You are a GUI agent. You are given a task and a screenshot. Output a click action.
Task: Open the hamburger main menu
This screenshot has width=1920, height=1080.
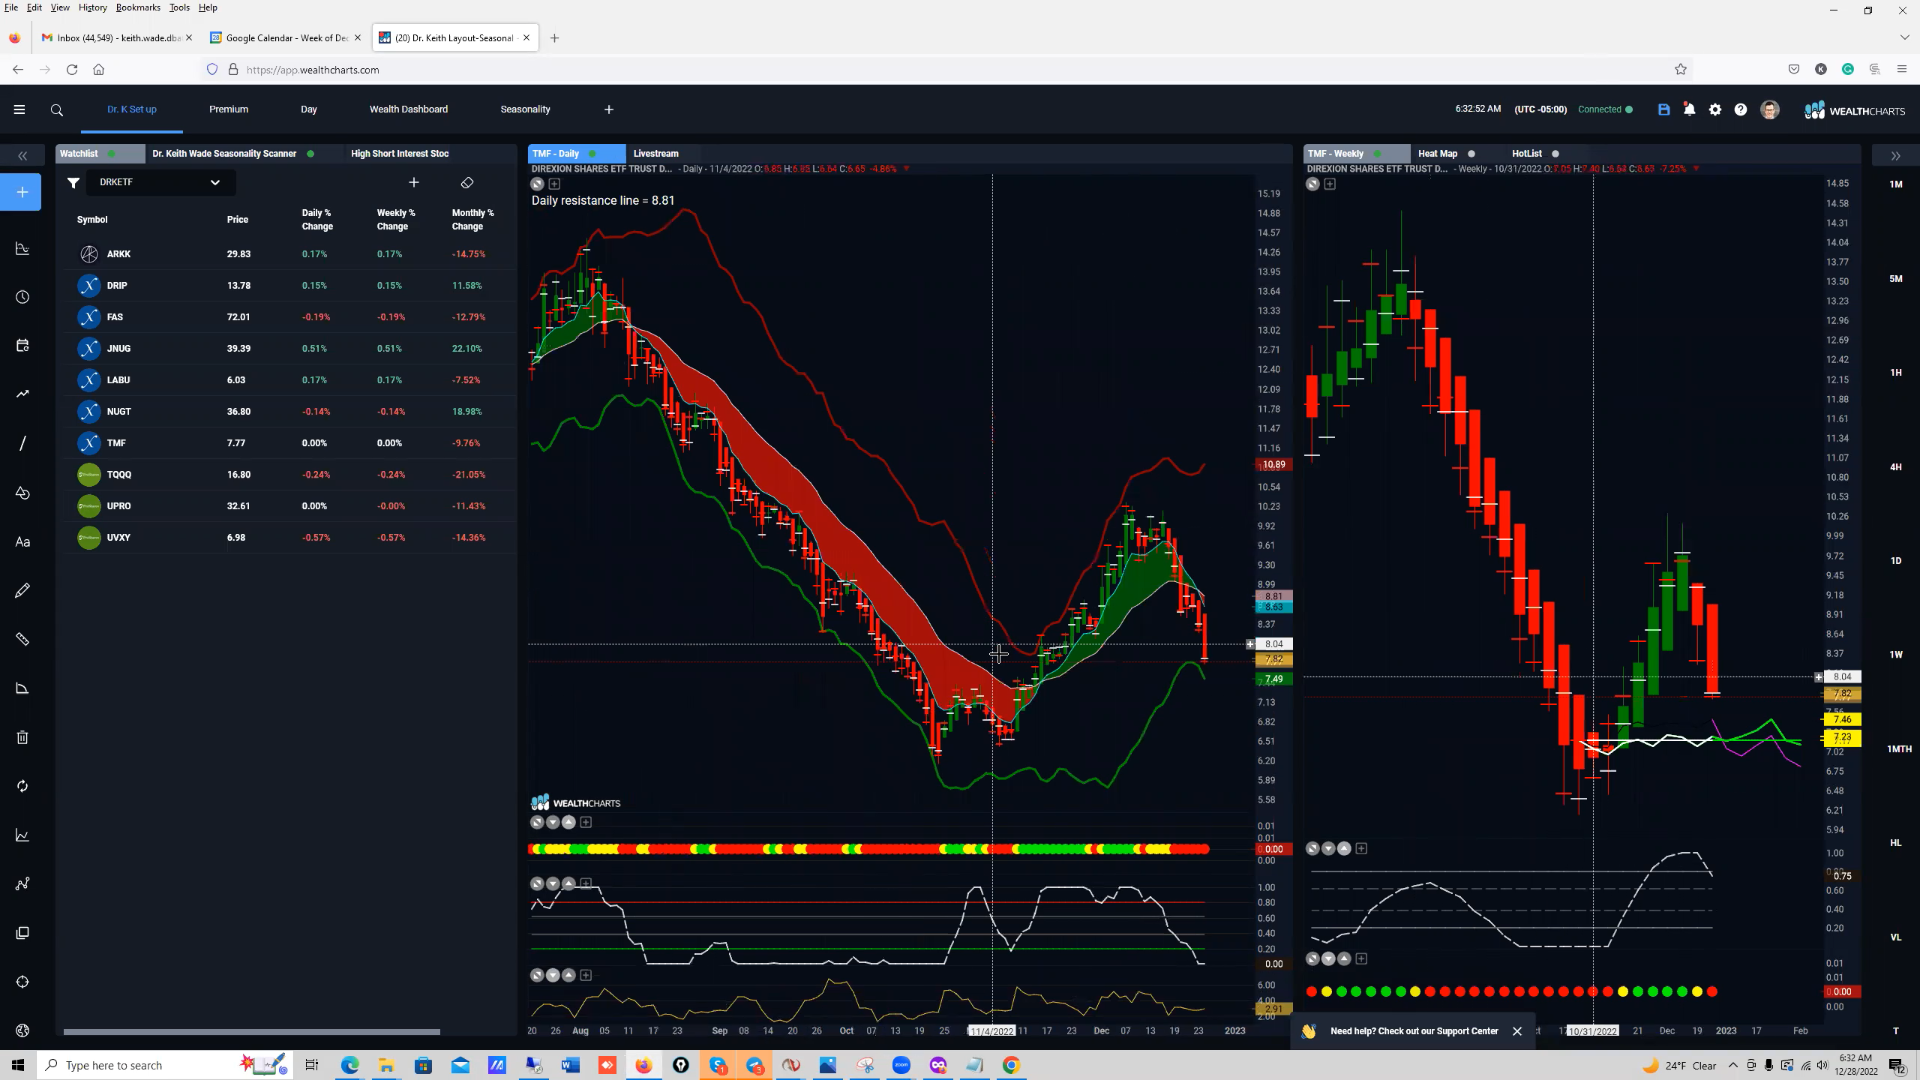pos(19,110)
